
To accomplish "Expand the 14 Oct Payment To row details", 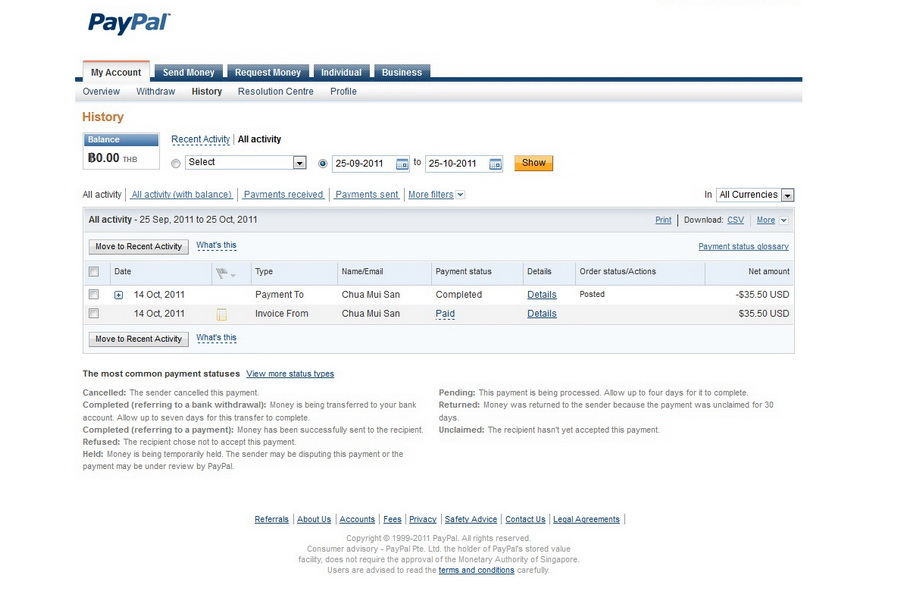I will [118, 295].
